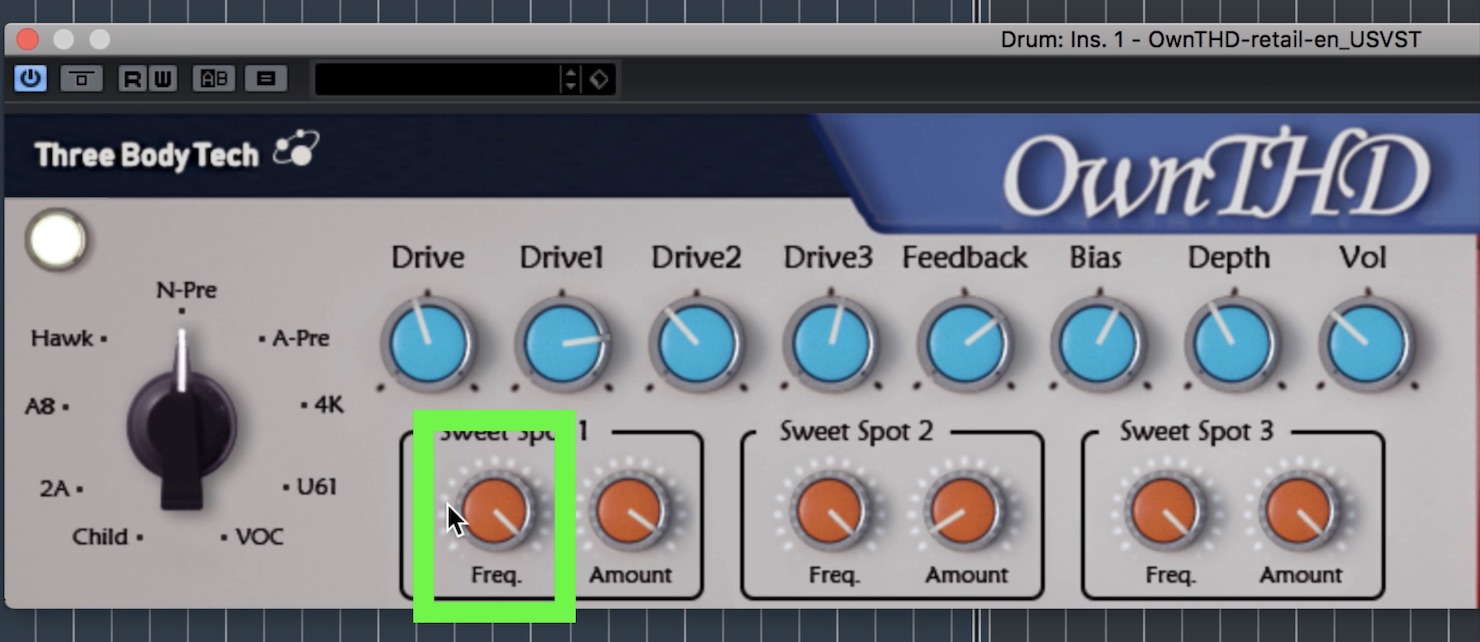
Task: Toggle A/B comparison button
Action: click(x=214, y=78)
